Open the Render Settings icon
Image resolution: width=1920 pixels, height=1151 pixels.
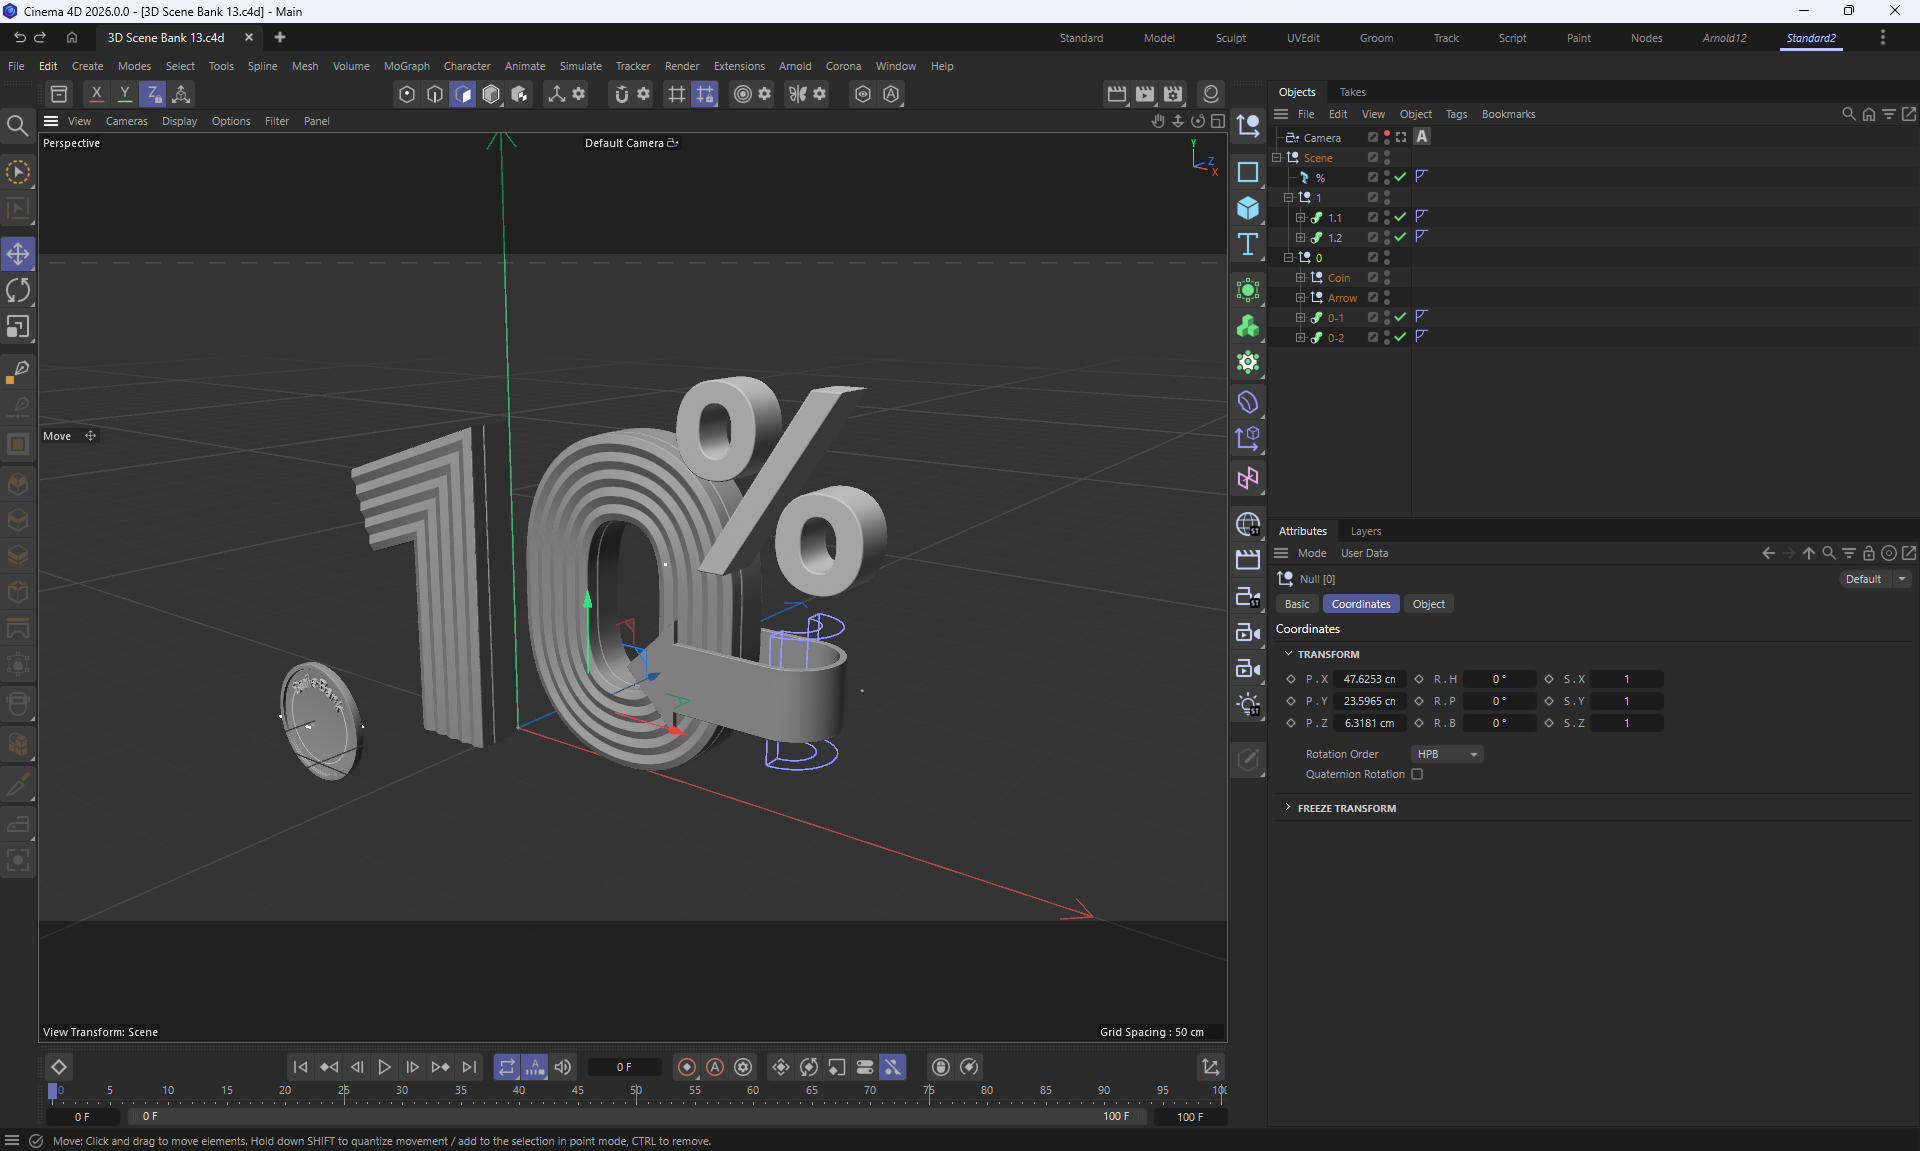(1173, 94)
